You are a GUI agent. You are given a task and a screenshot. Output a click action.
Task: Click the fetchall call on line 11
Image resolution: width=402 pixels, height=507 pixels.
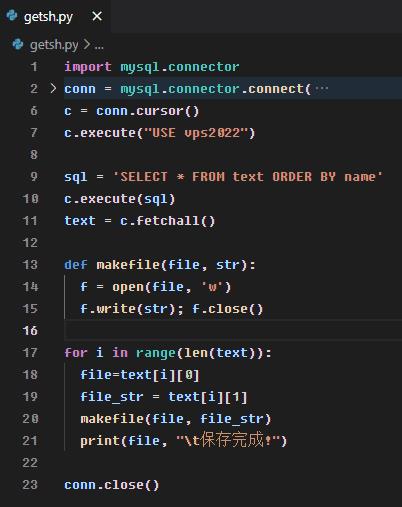[167, 221]
